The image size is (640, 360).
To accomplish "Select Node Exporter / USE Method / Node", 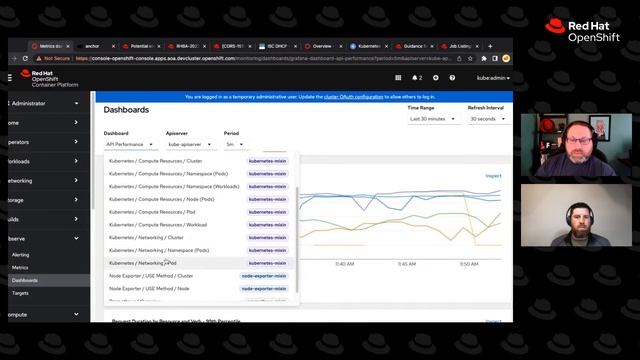I will pos(199,289).
